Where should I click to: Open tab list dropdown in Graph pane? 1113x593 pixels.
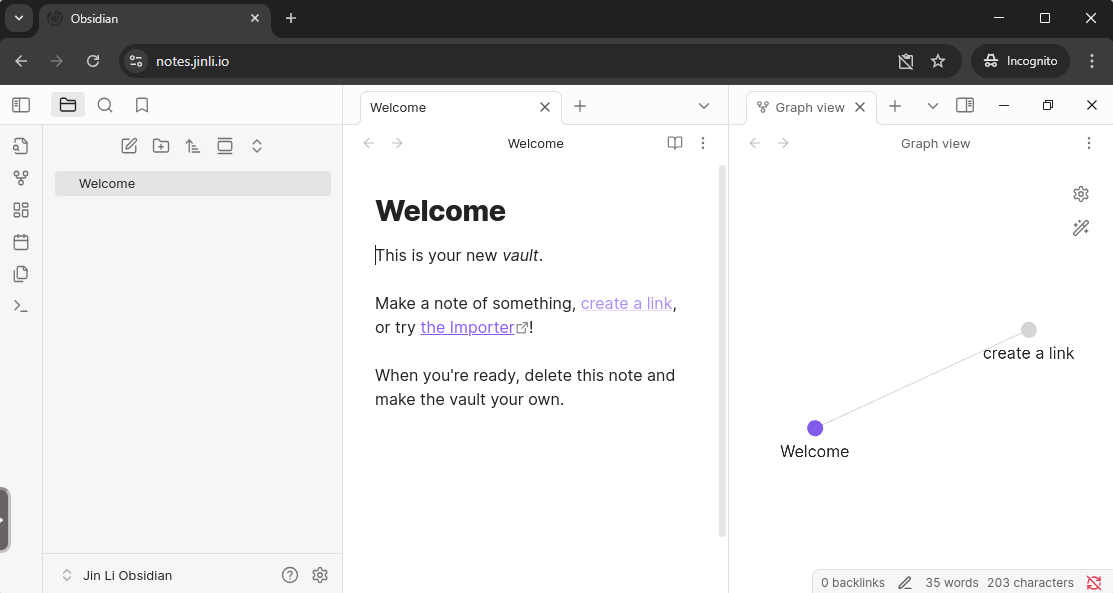(x=933, y=106)
